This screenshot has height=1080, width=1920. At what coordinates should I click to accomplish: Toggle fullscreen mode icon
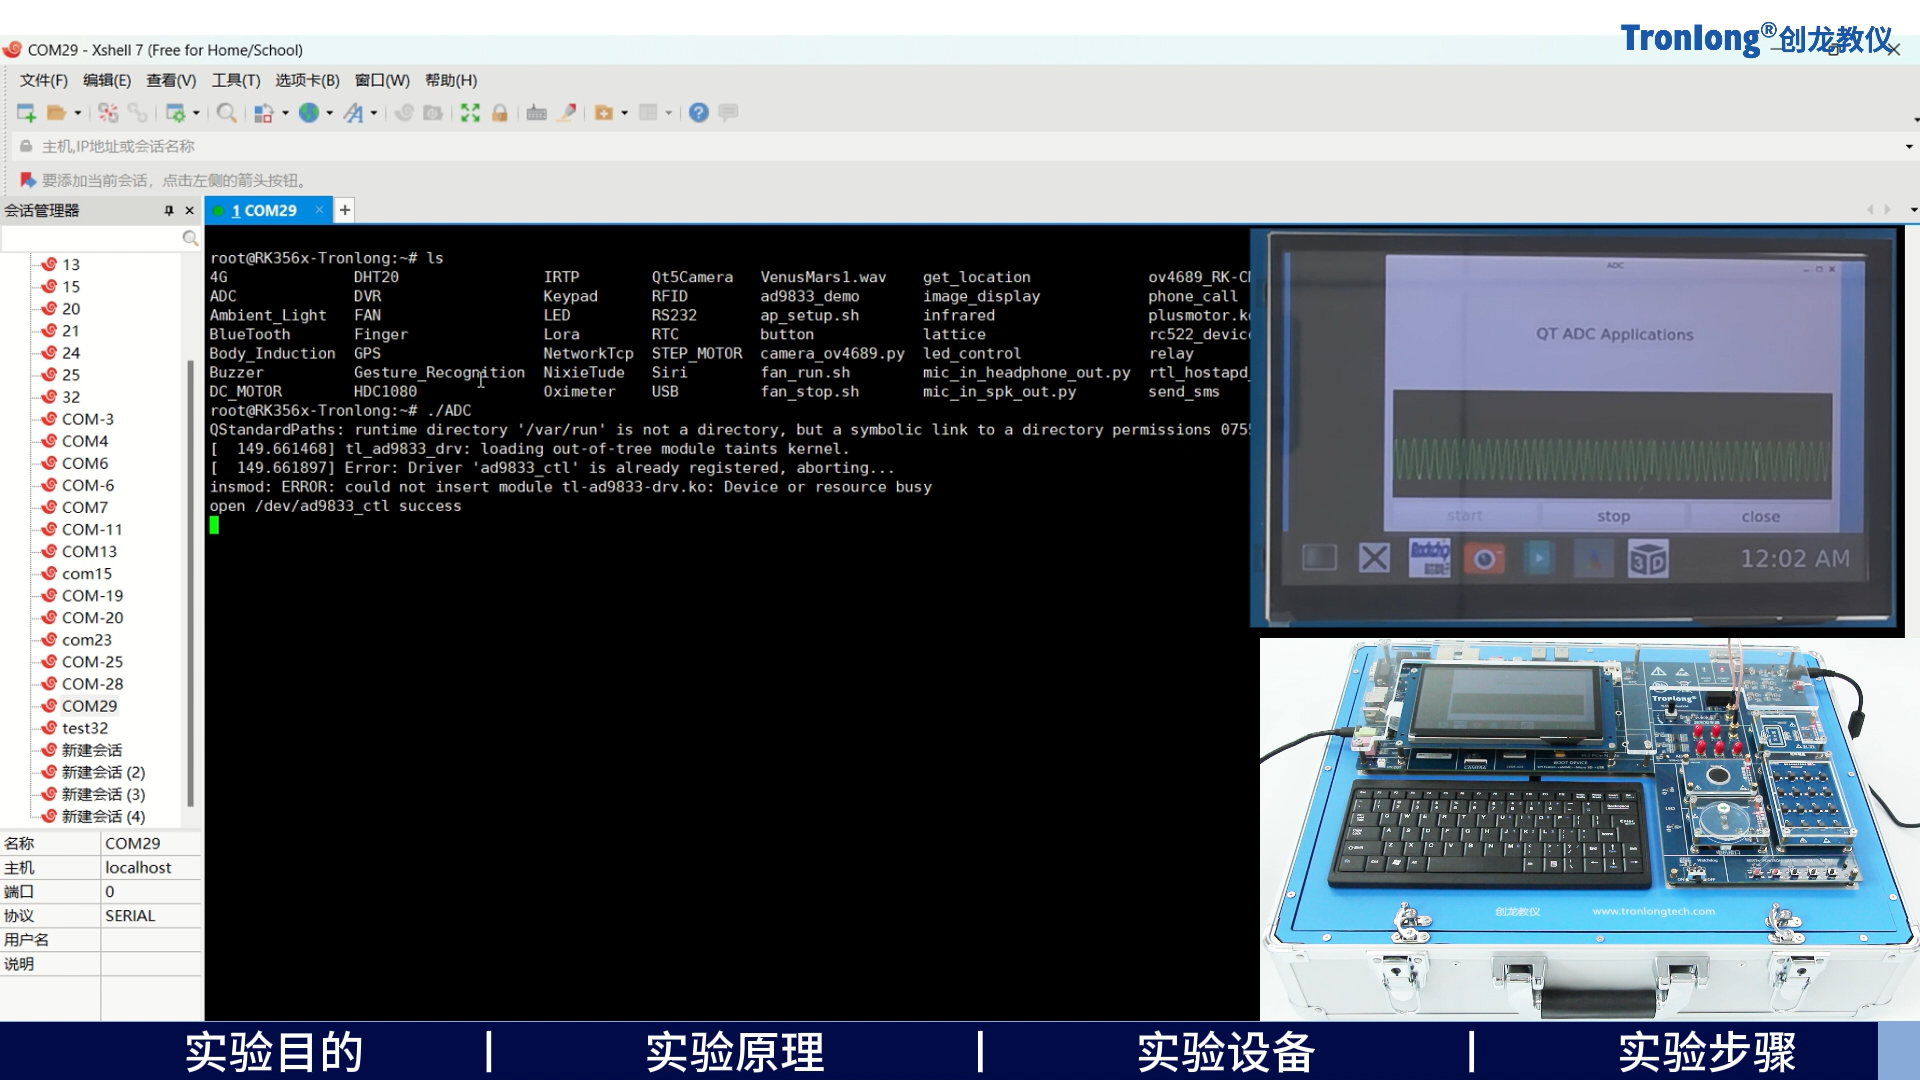(x=470, y=113)
